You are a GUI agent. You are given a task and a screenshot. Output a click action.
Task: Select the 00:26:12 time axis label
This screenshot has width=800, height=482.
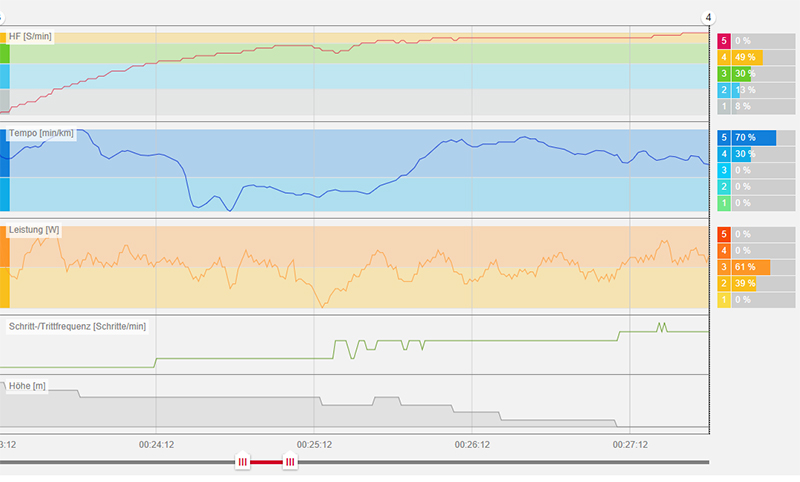click(472, 443)
